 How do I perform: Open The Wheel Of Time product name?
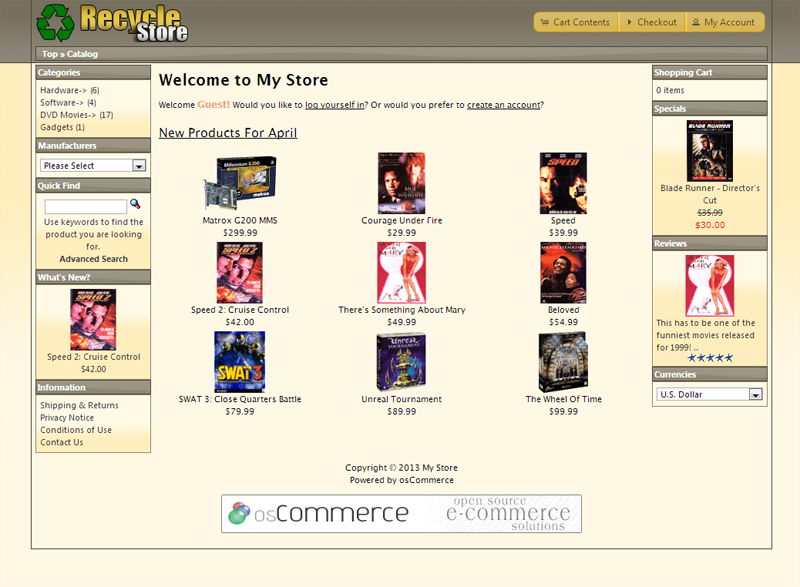tap(563, 399)
